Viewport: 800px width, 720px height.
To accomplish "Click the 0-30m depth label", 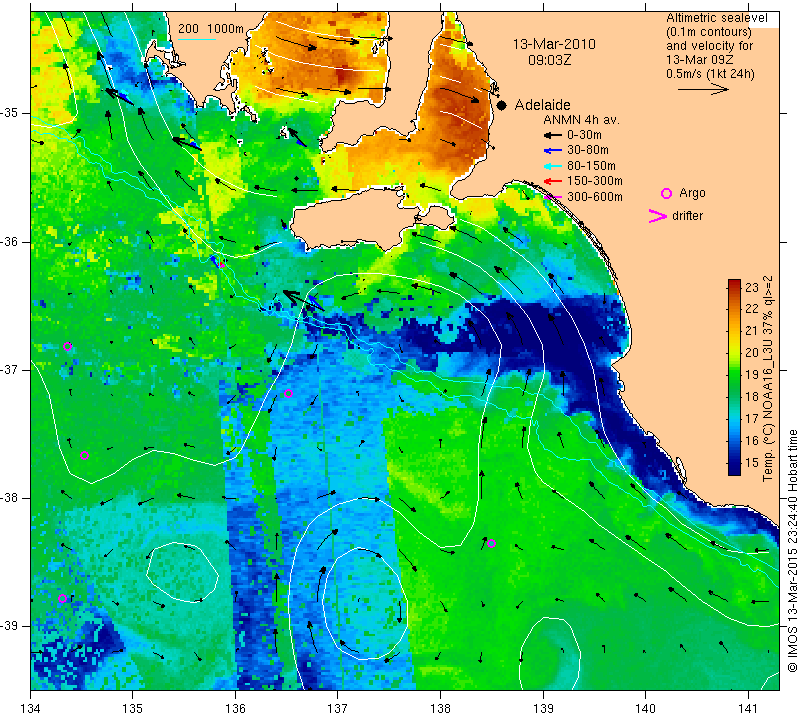I will tap(584, 135).
